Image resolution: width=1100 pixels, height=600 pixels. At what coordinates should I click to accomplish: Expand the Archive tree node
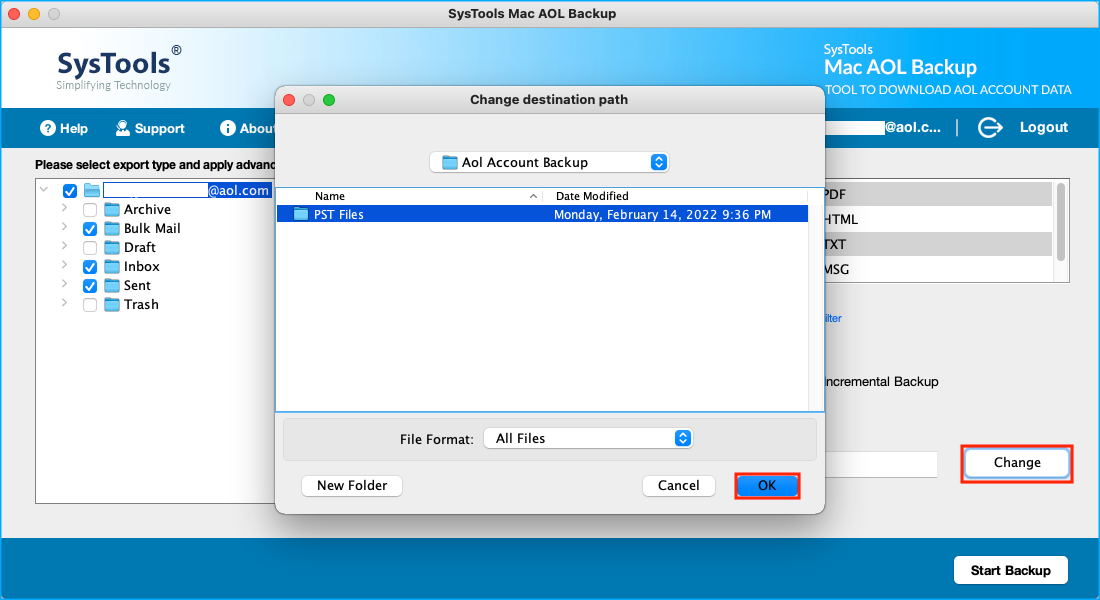coord(65,208)
